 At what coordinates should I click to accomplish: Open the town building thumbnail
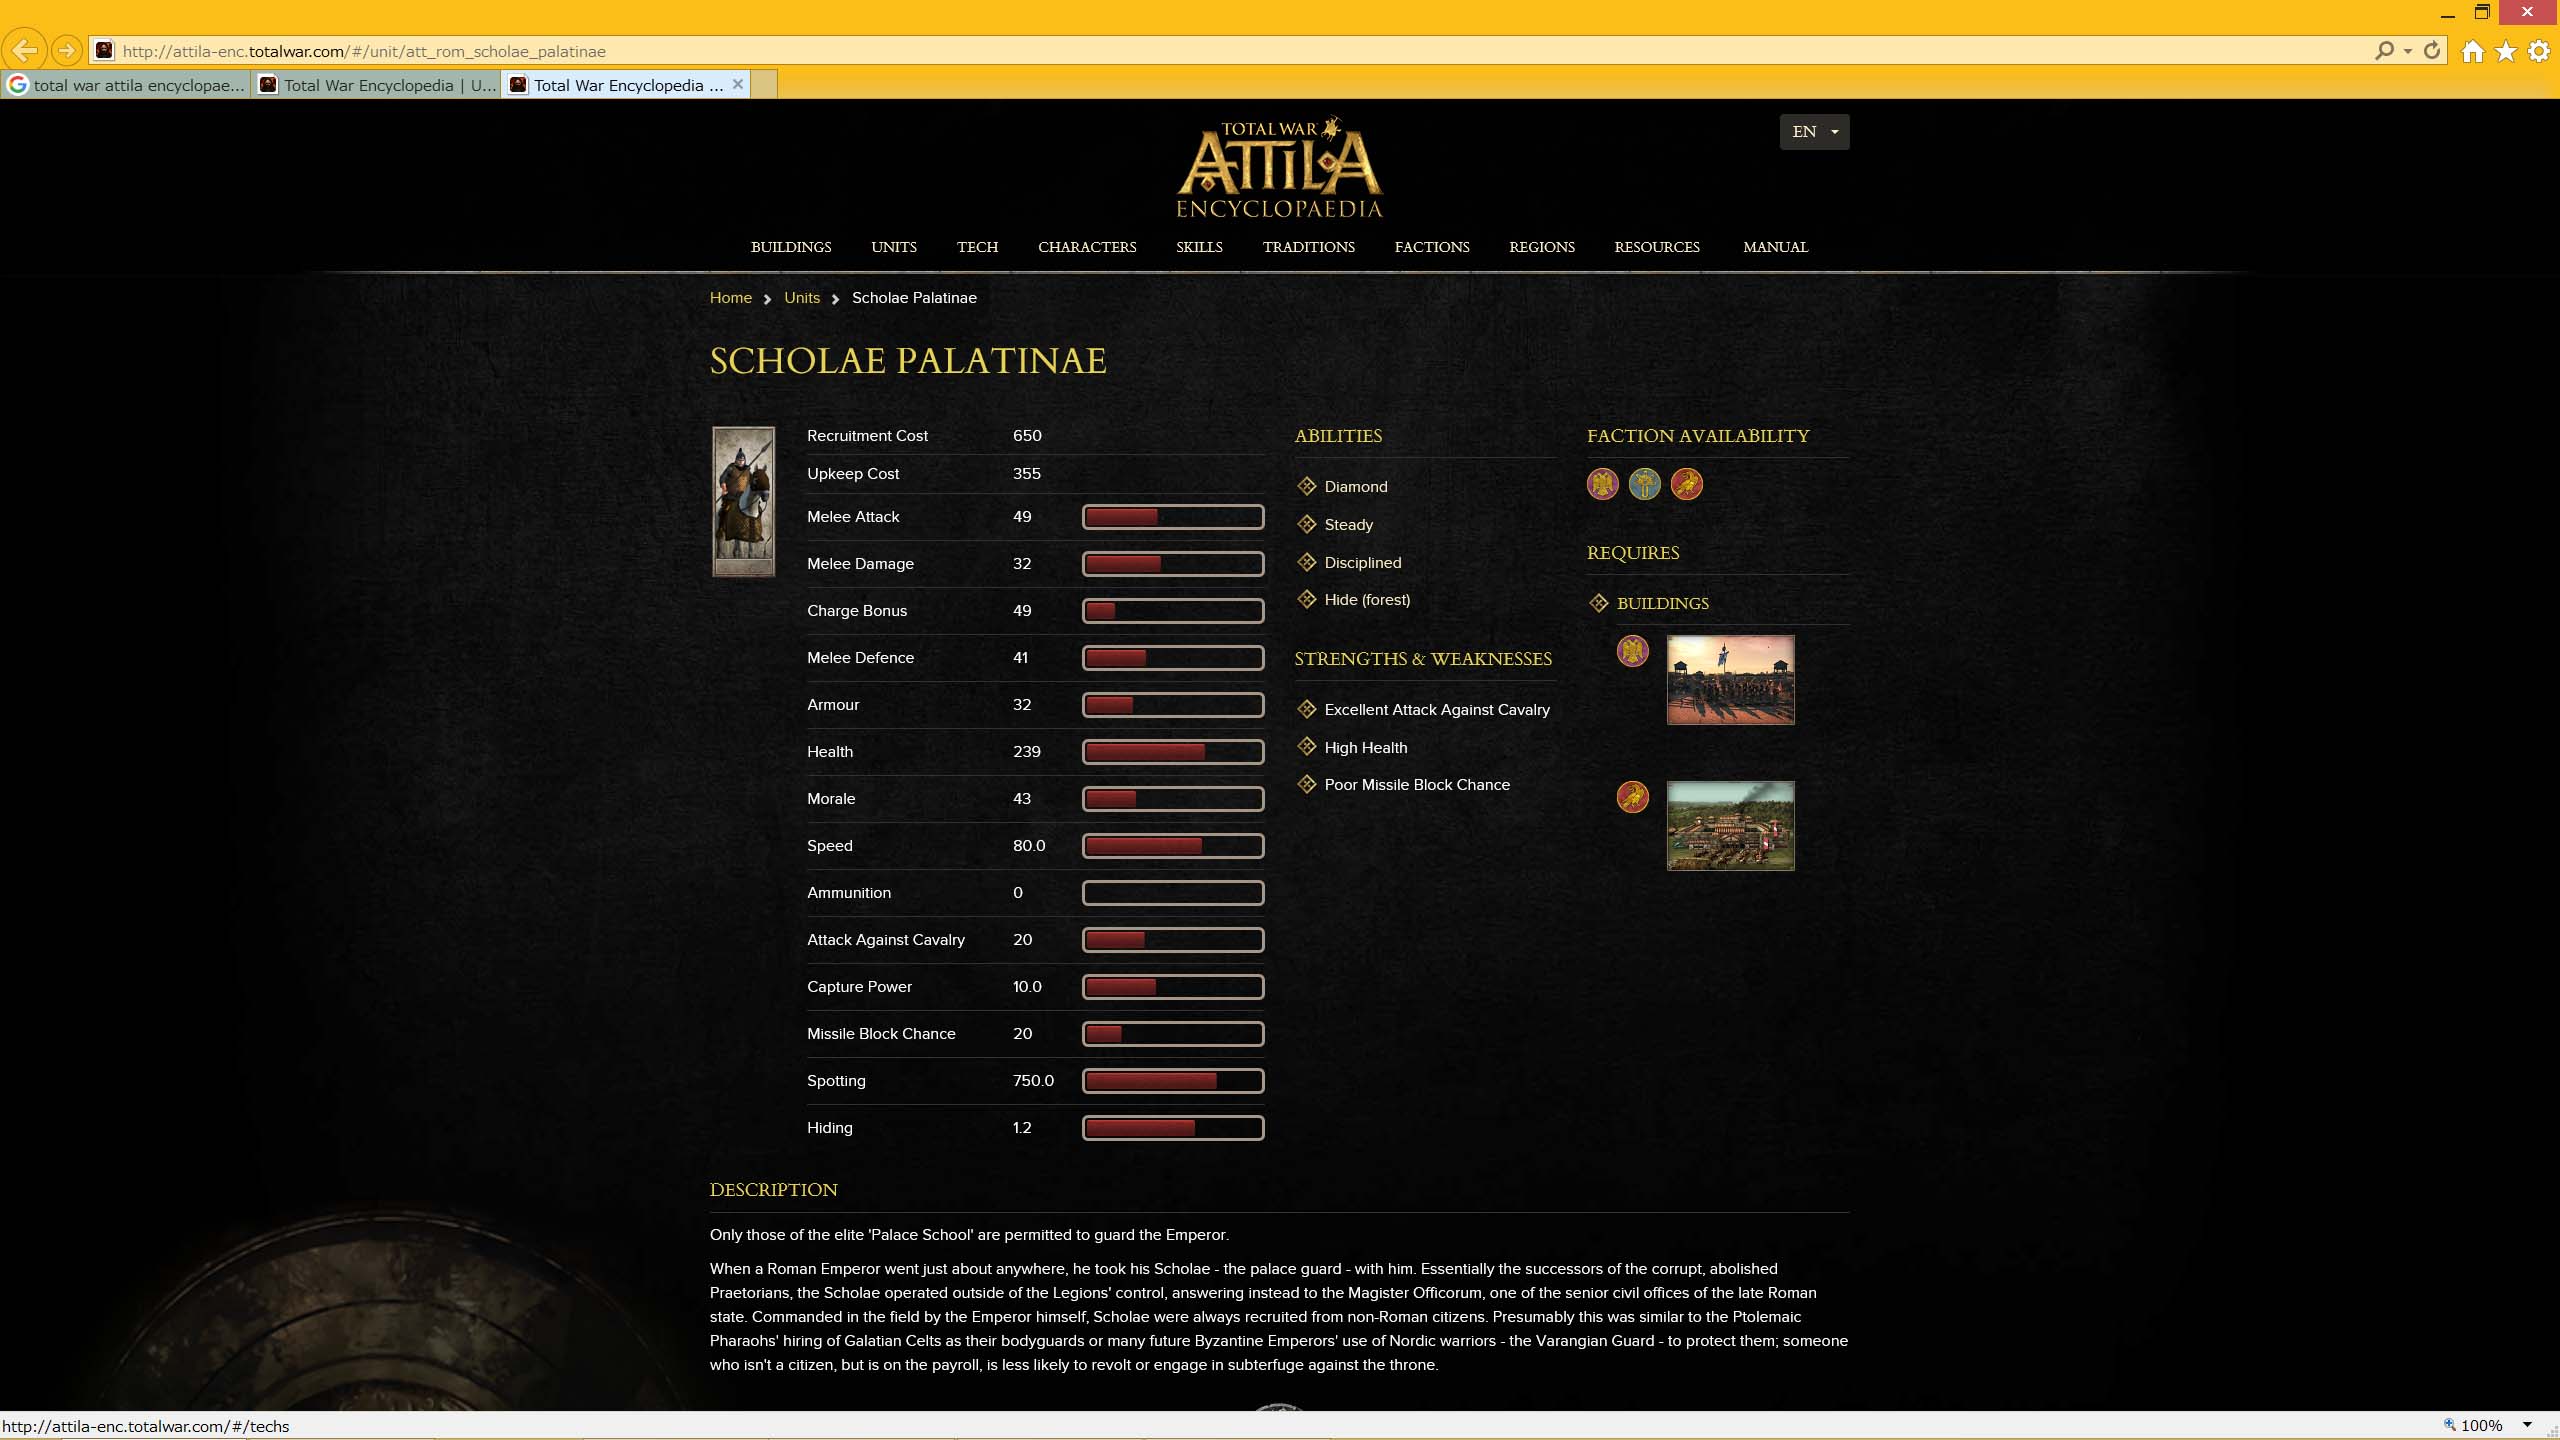(1730, 826)
